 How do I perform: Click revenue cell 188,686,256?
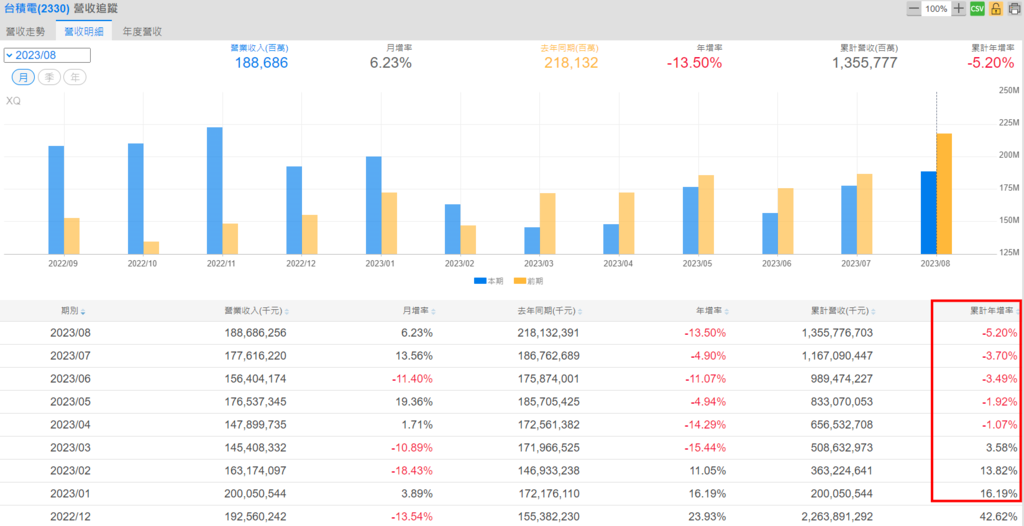(255, 333)
